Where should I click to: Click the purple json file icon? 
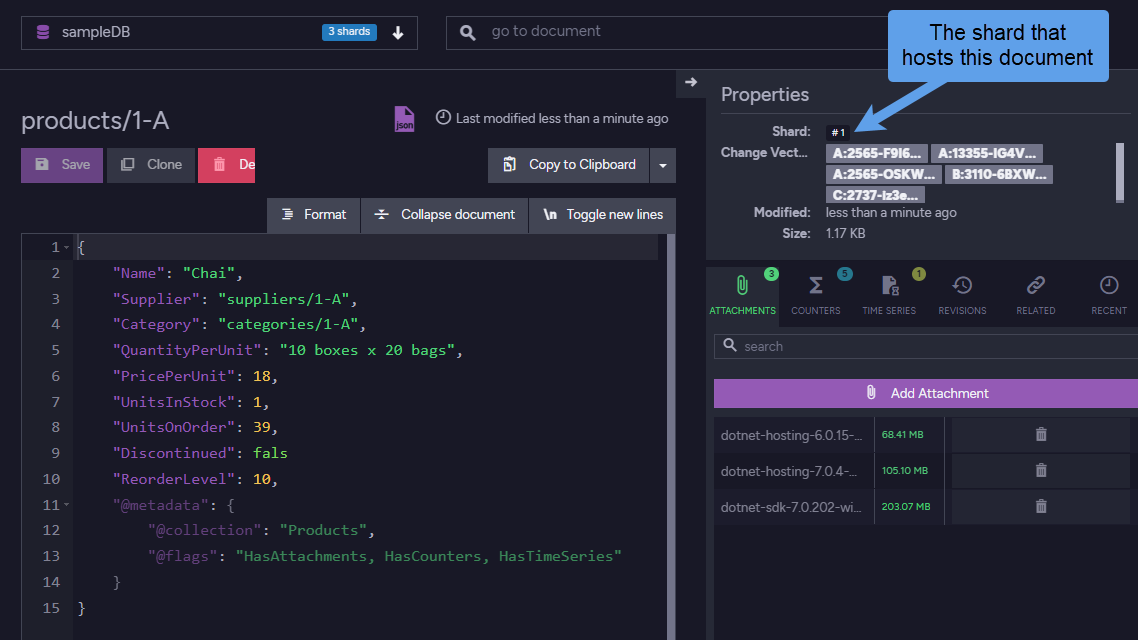tap(404, 119)
